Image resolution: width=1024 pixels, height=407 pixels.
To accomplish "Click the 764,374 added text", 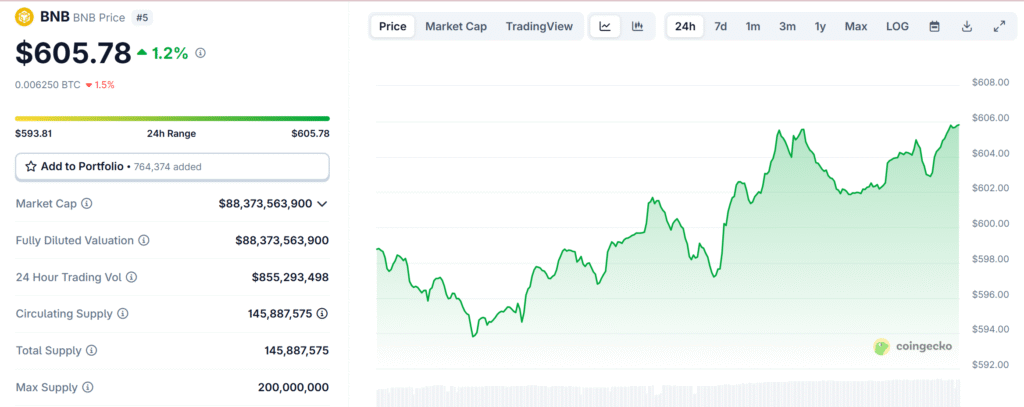I will point(167,167).
